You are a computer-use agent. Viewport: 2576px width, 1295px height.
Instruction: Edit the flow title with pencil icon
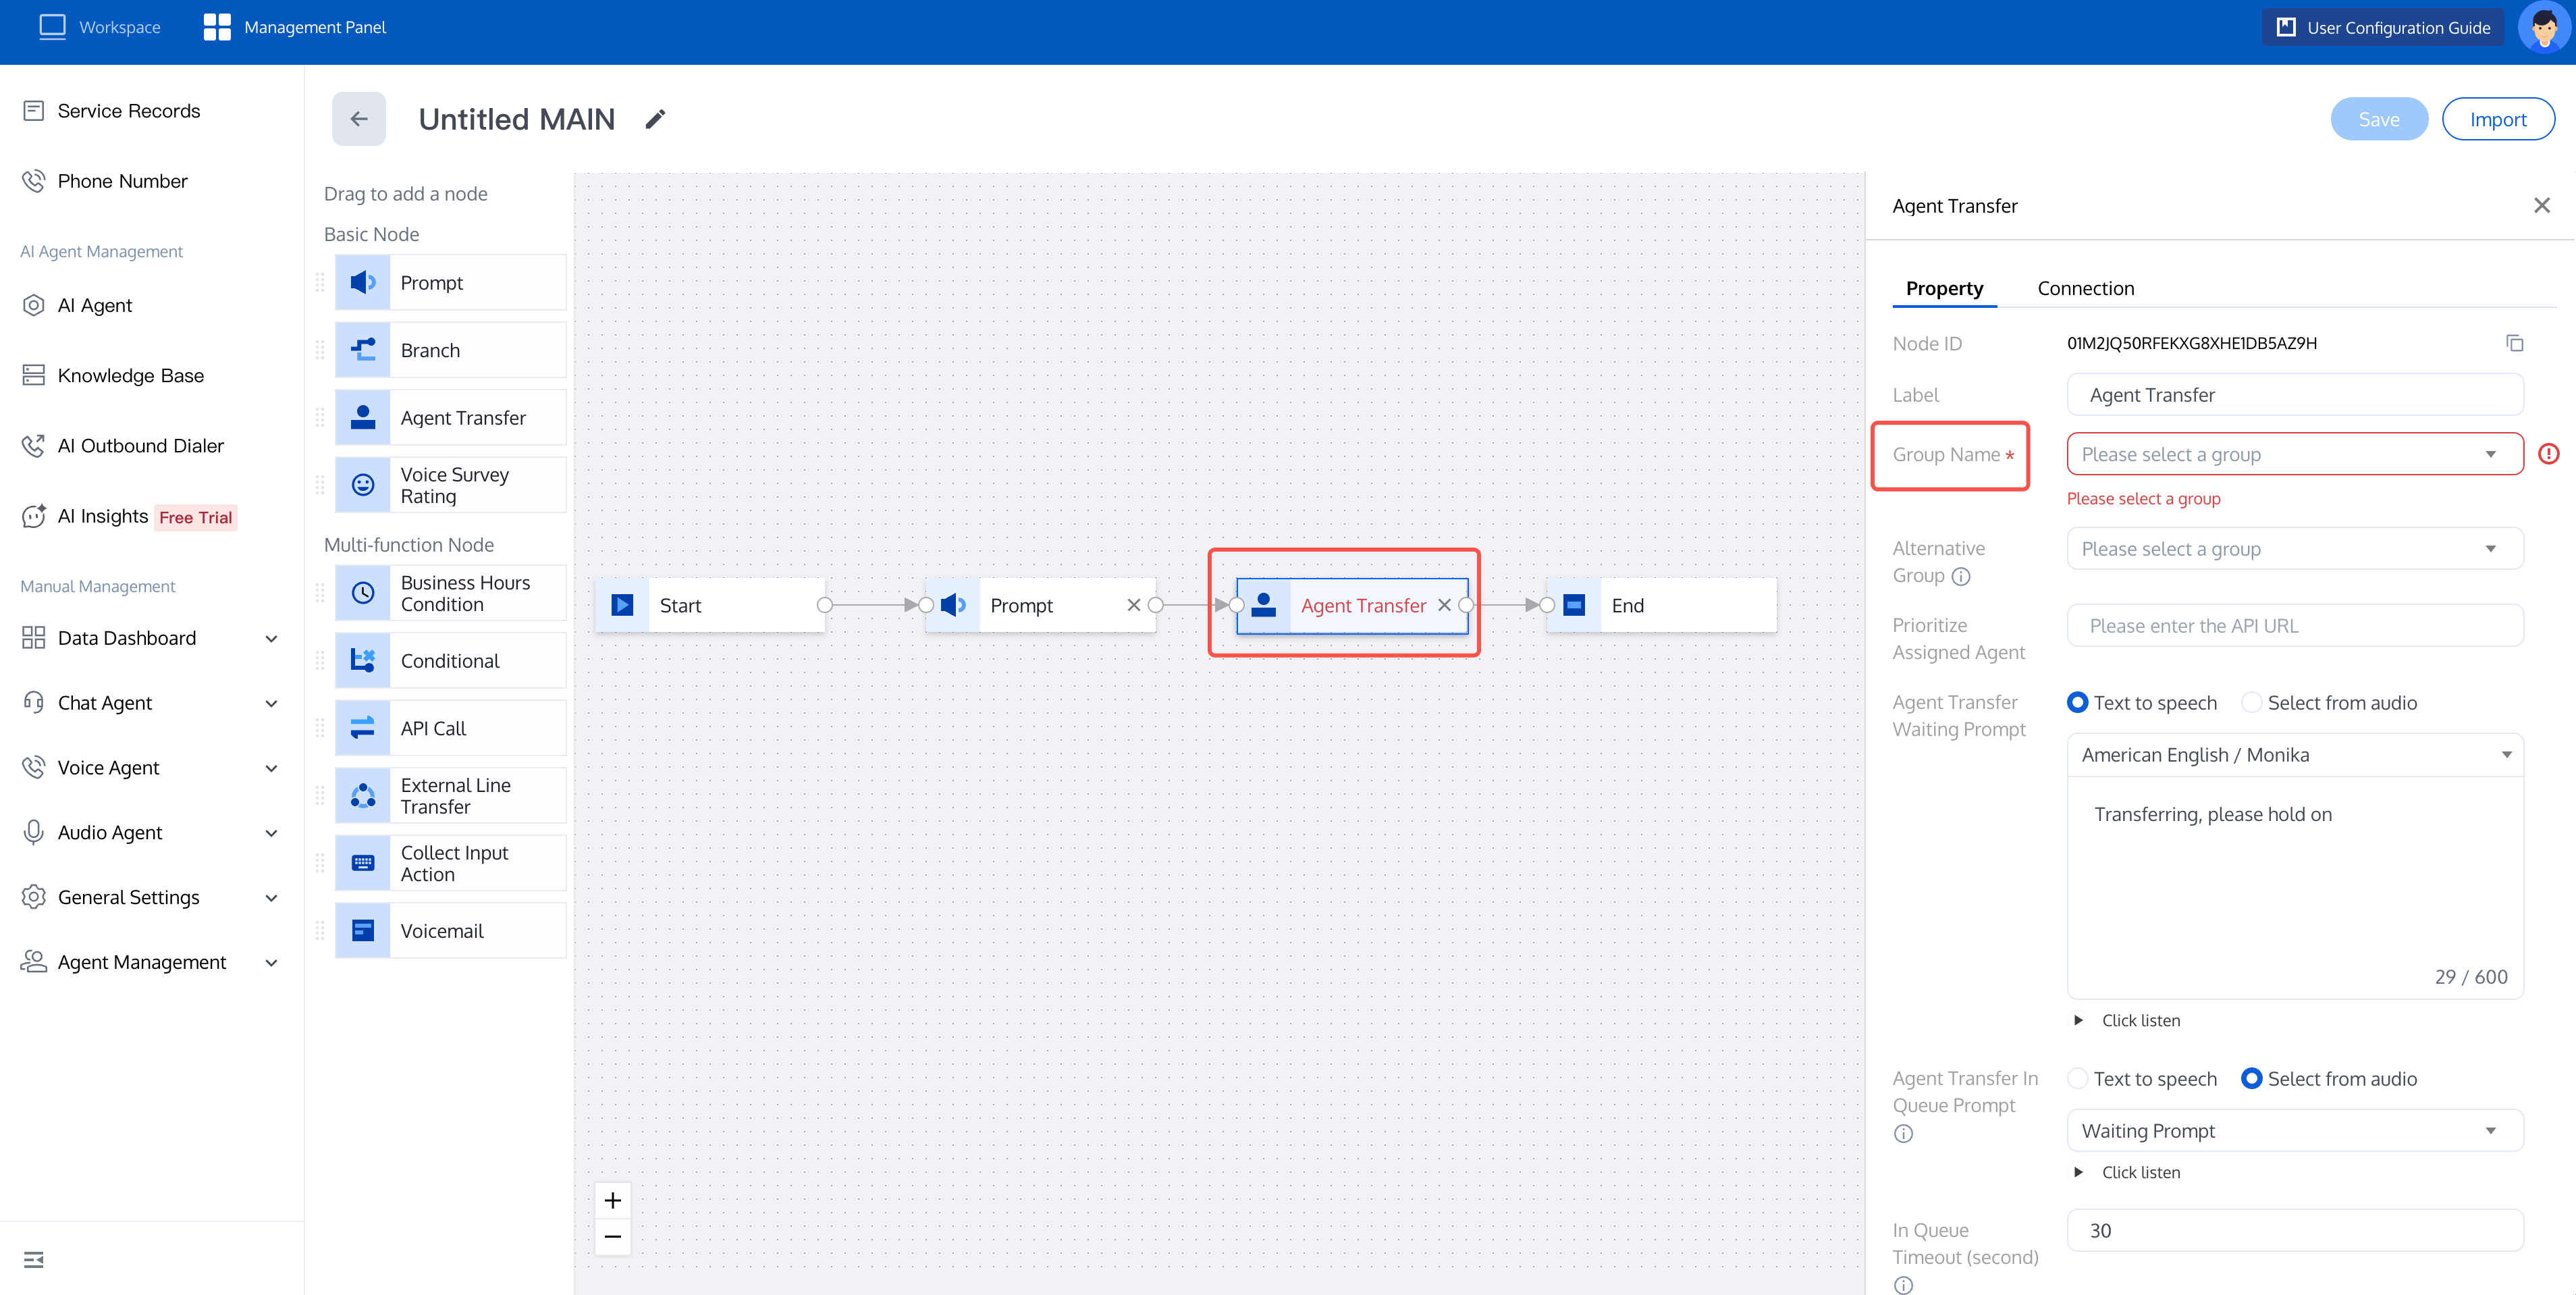(655, 120)
